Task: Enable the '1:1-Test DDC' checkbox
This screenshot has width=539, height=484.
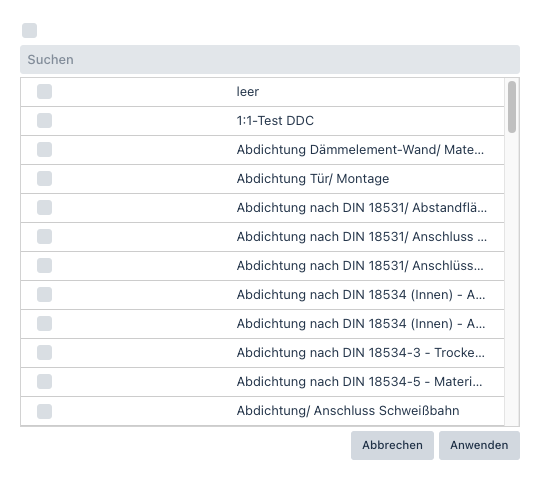Action: tap(45, 121)
